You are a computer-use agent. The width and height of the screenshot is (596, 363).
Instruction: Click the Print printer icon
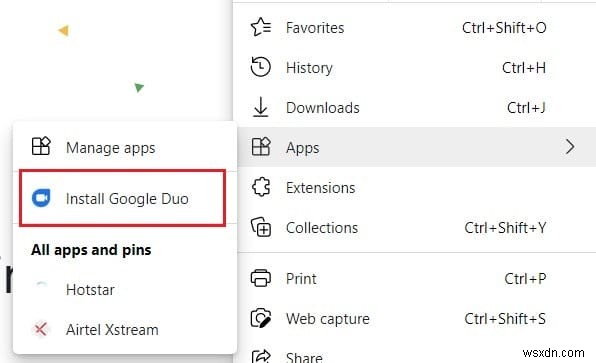click(x=261, y=278)
